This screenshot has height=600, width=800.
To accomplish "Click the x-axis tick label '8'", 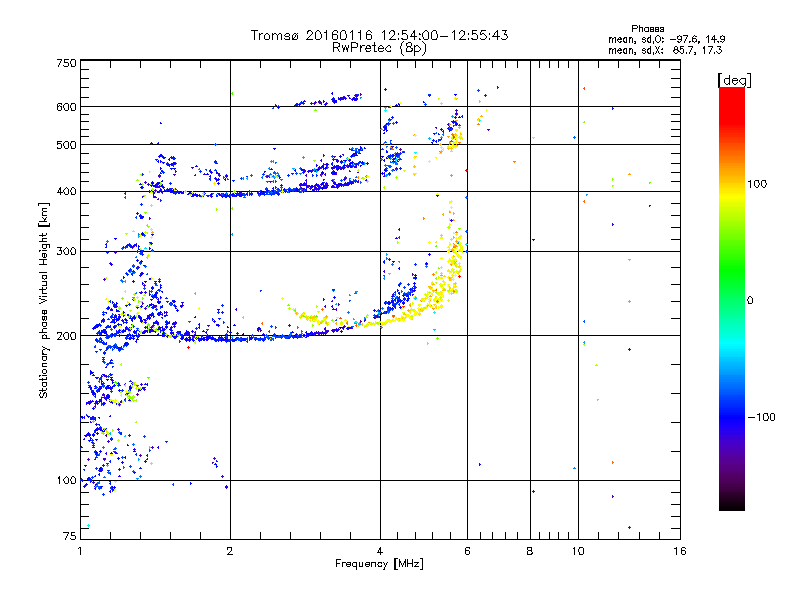I will click(530, 551).
